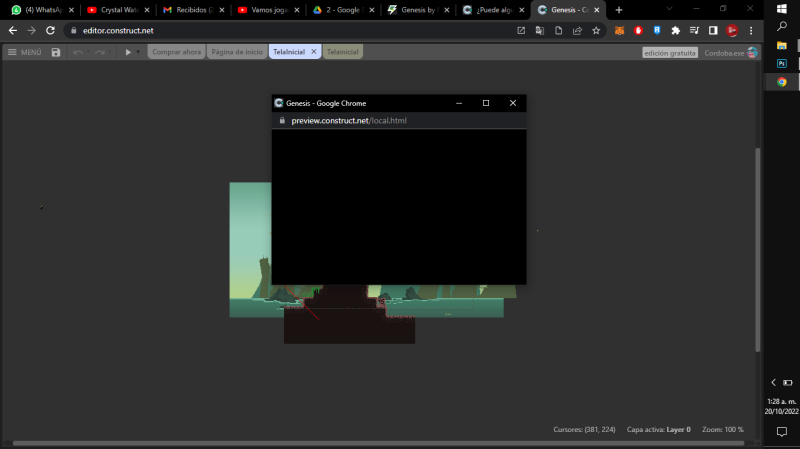800x449 pixels.
Task: Switch to the Crystal Waters YouTube tab
Action: 118,10
